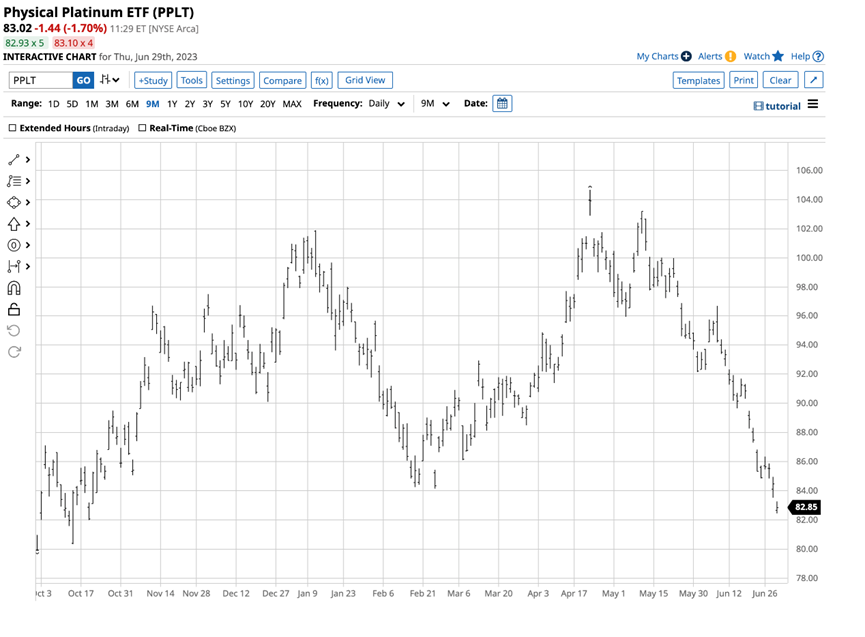The image size is (865, 637).
Task: Set range to 3Y
Action: point(207,104)
